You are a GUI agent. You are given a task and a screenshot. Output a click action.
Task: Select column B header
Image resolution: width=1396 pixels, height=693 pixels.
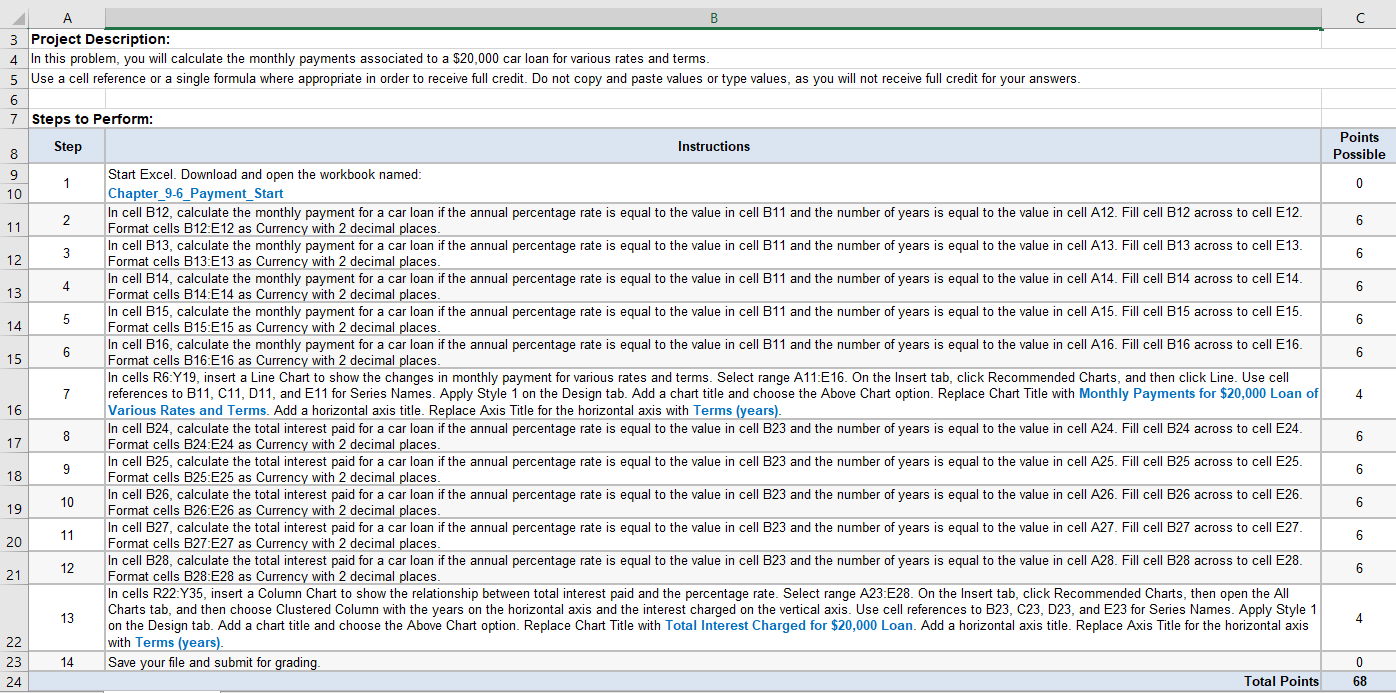coord(714,17)
